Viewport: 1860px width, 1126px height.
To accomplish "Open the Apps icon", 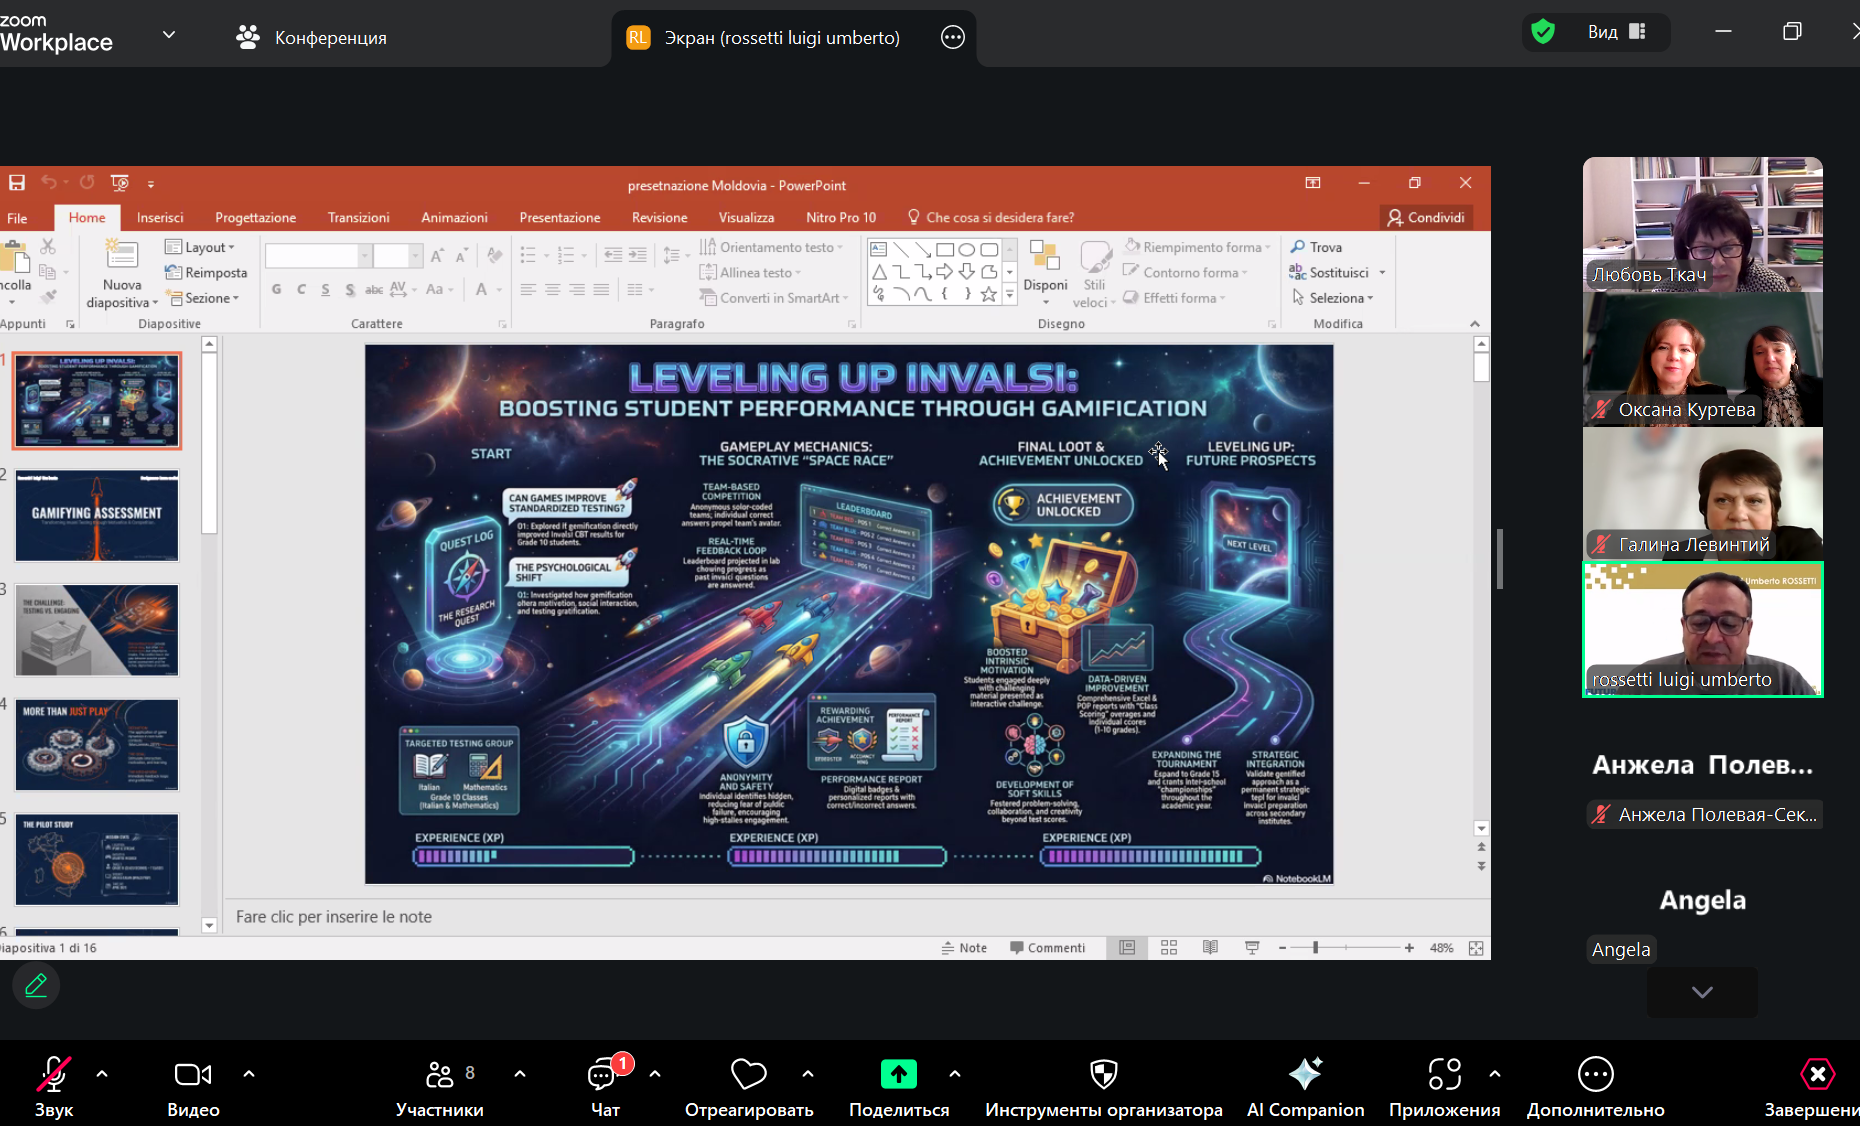I will [x=1444, y=1075].
